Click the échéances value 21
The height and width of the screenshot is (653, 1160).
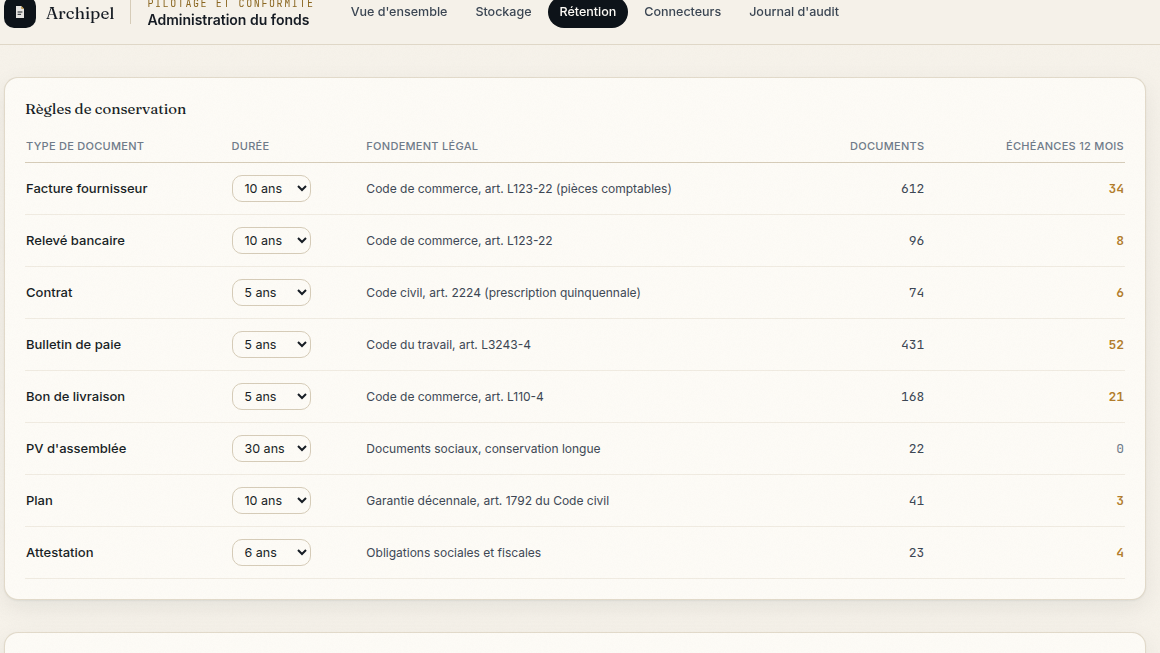[x=1116, y=396]
